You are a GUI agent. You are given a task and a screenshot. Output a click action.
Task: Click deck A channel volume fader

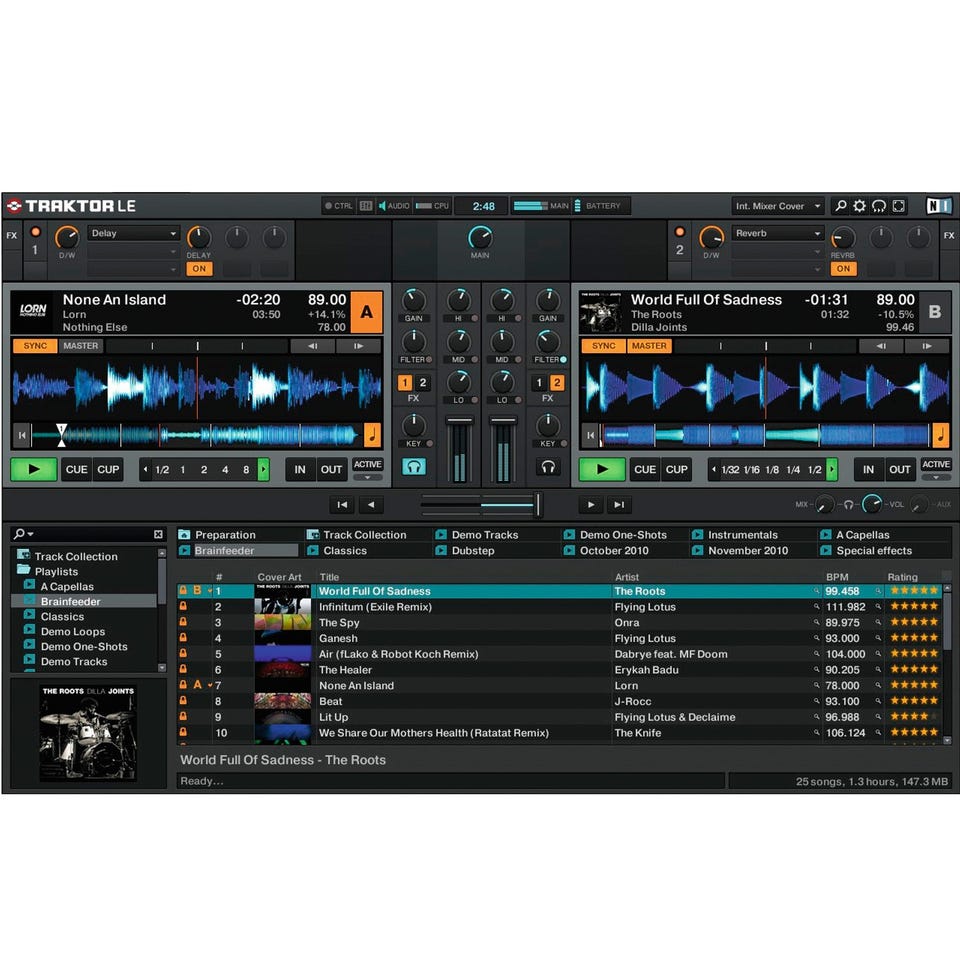[x=459, y=421]
